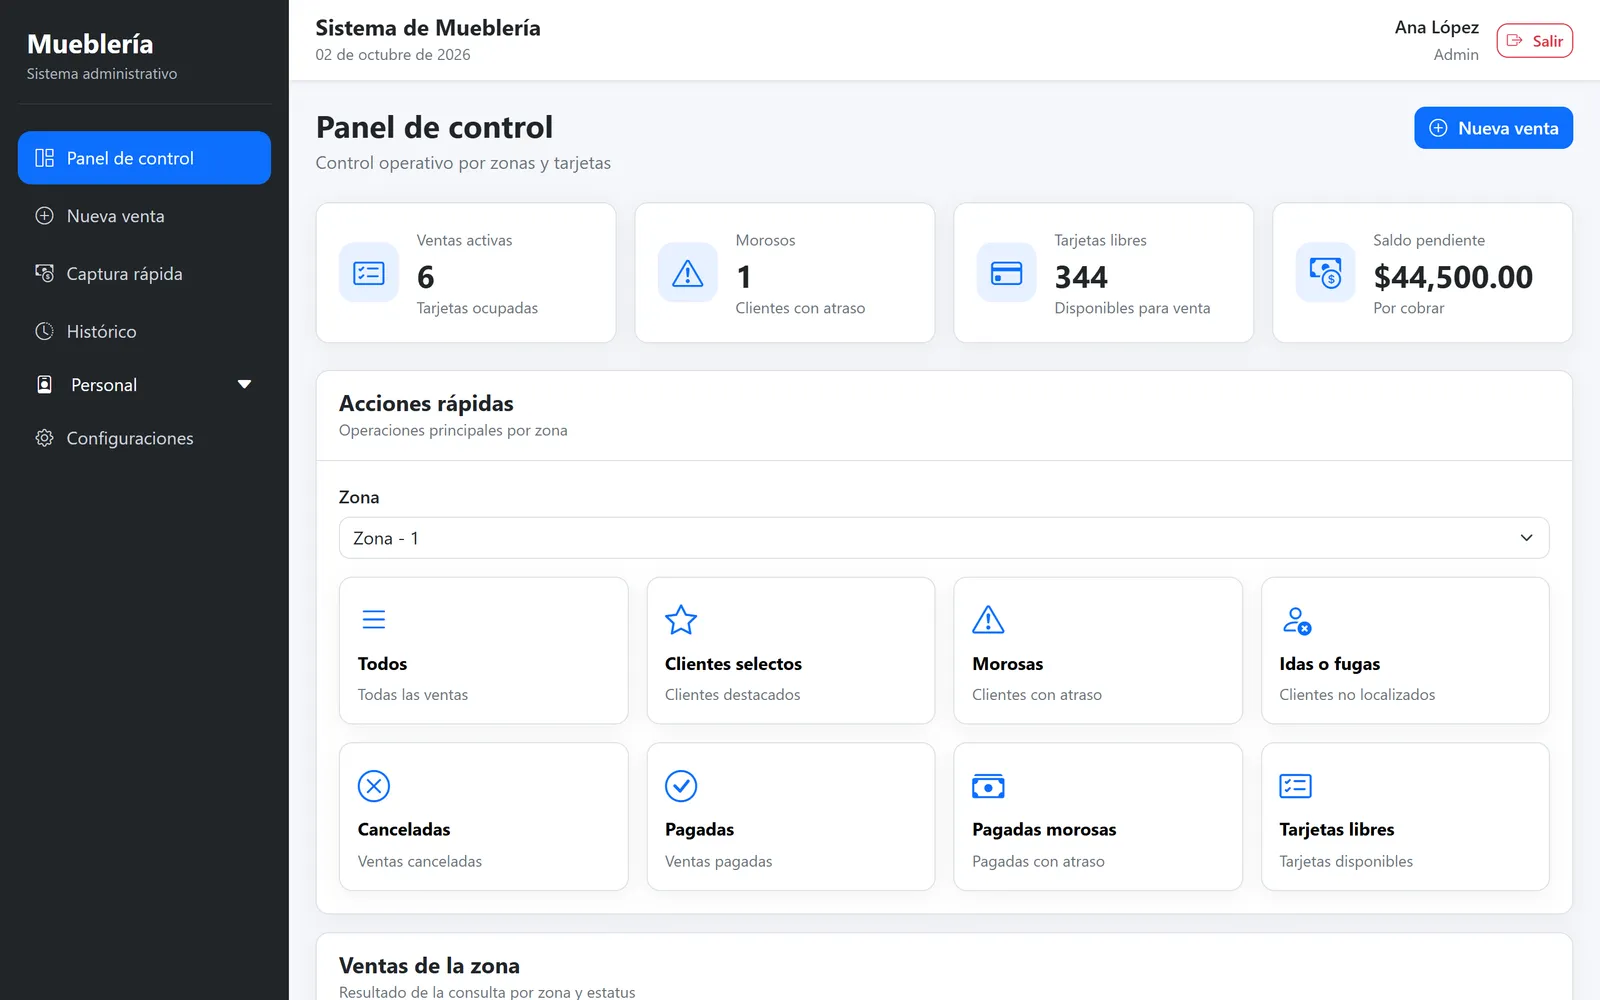Go to Captura rápida in sidebar
1600x1000 pixels.
144,273
